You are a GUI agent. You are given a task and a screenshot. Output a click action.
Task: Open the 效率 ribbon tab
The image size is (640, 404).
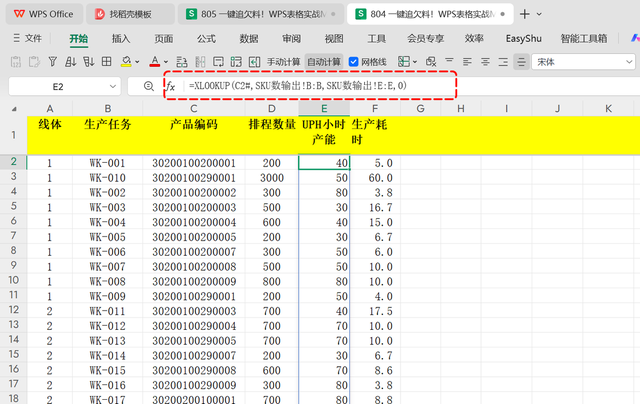tap(474, 39)
